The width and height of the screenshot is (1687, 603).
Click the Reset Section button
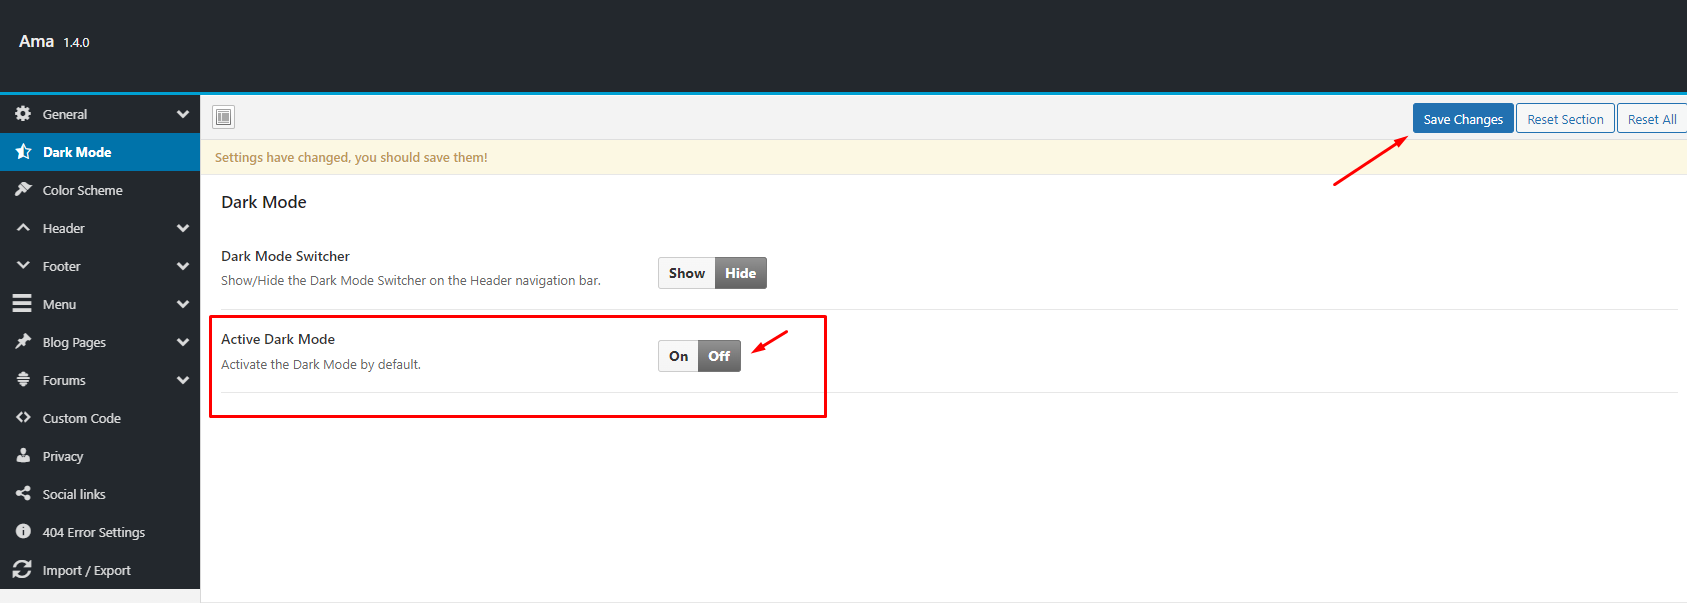point(1565,118)
